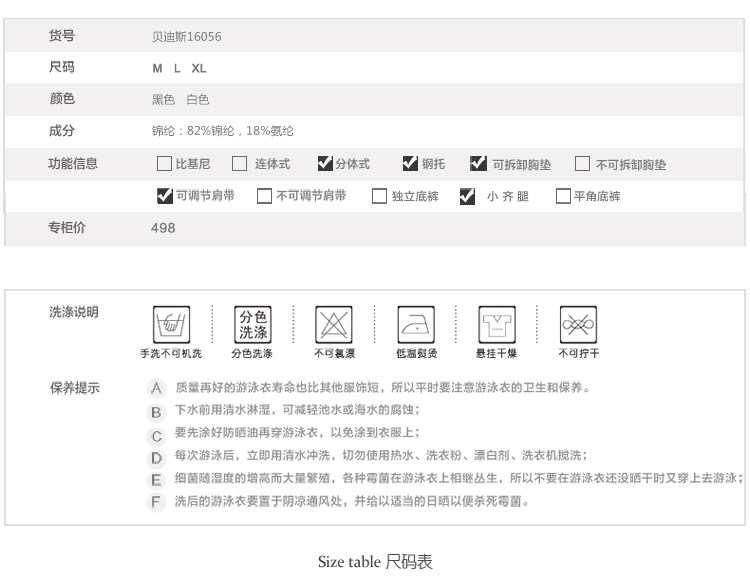Click tip text starting 下水前用清水淋湿
750x583 pixels.
pos(298,410)
